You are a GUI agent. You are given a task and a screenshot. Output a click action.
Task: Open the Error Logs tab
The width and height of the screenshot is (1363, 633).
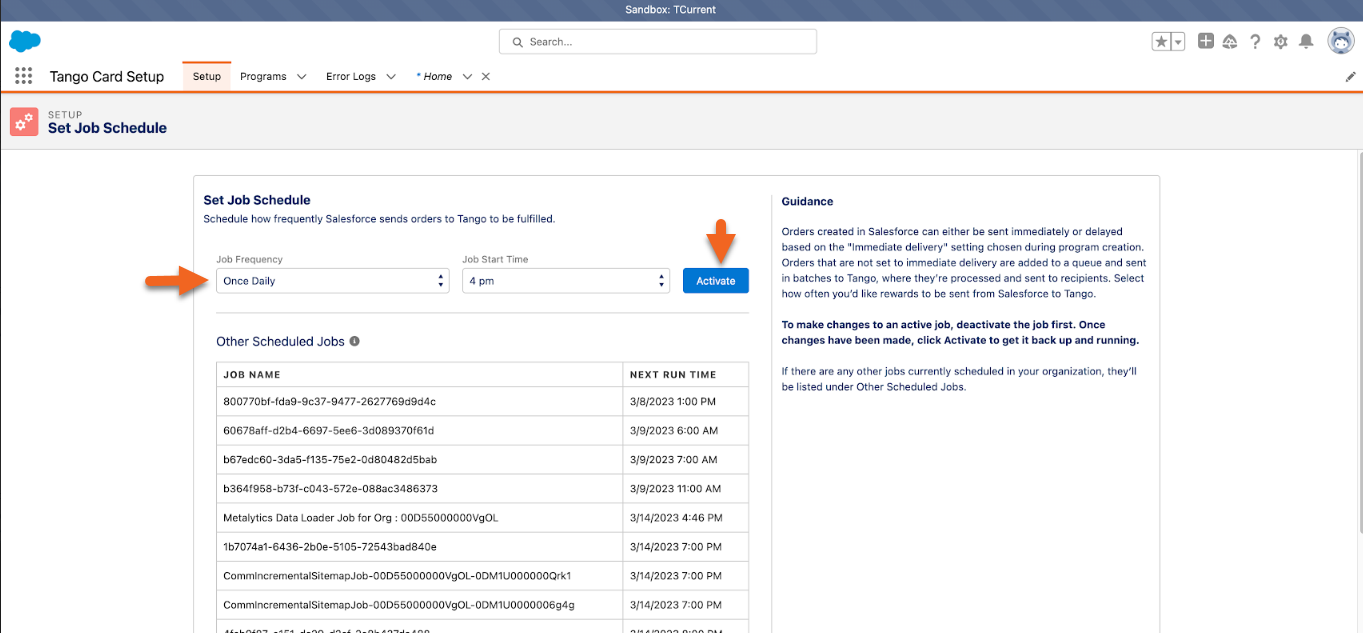[351, 76]
